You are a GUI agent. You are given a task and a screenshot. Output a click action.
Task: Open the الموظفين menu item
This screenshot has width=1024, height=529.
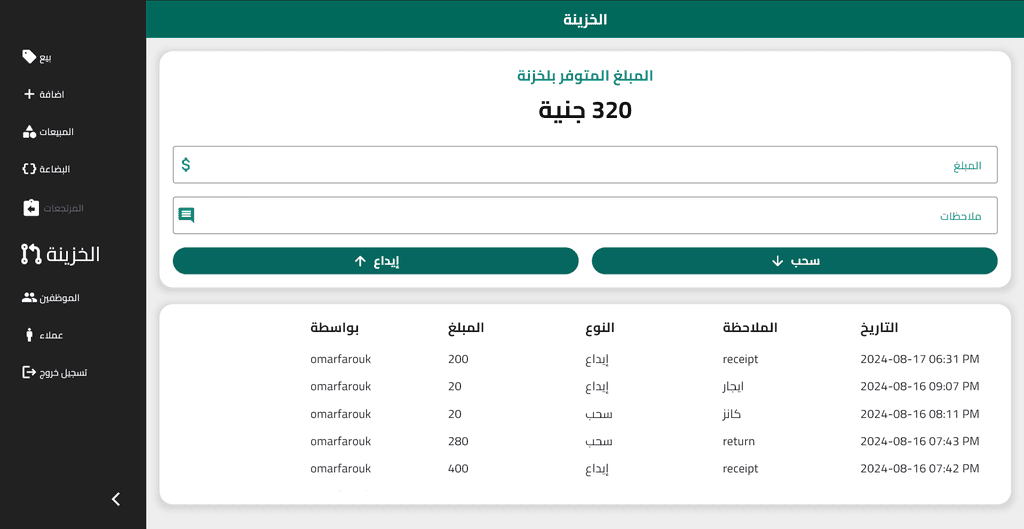tap(50, 298)
